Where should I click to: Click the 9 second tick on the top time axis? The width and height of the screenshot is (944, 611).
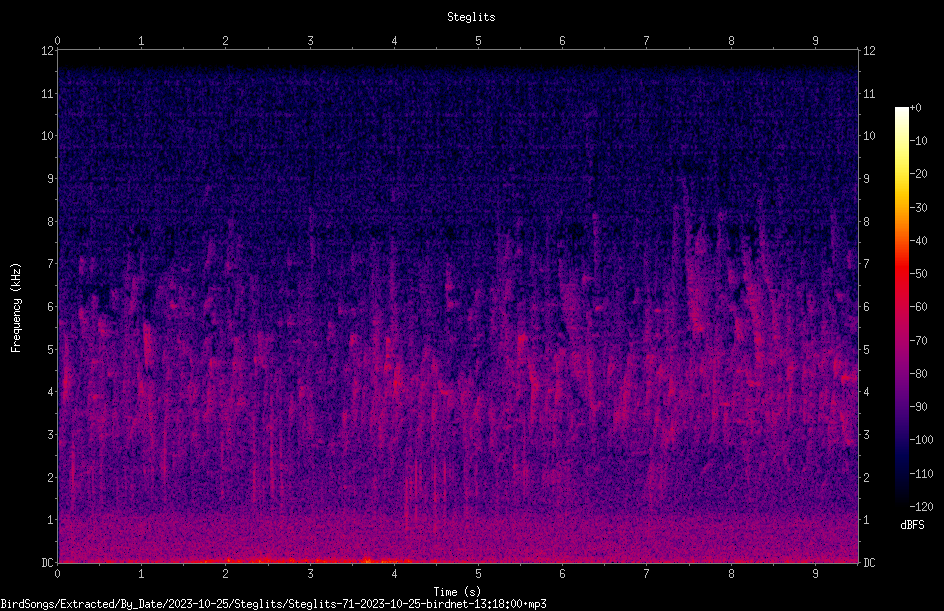815,40
